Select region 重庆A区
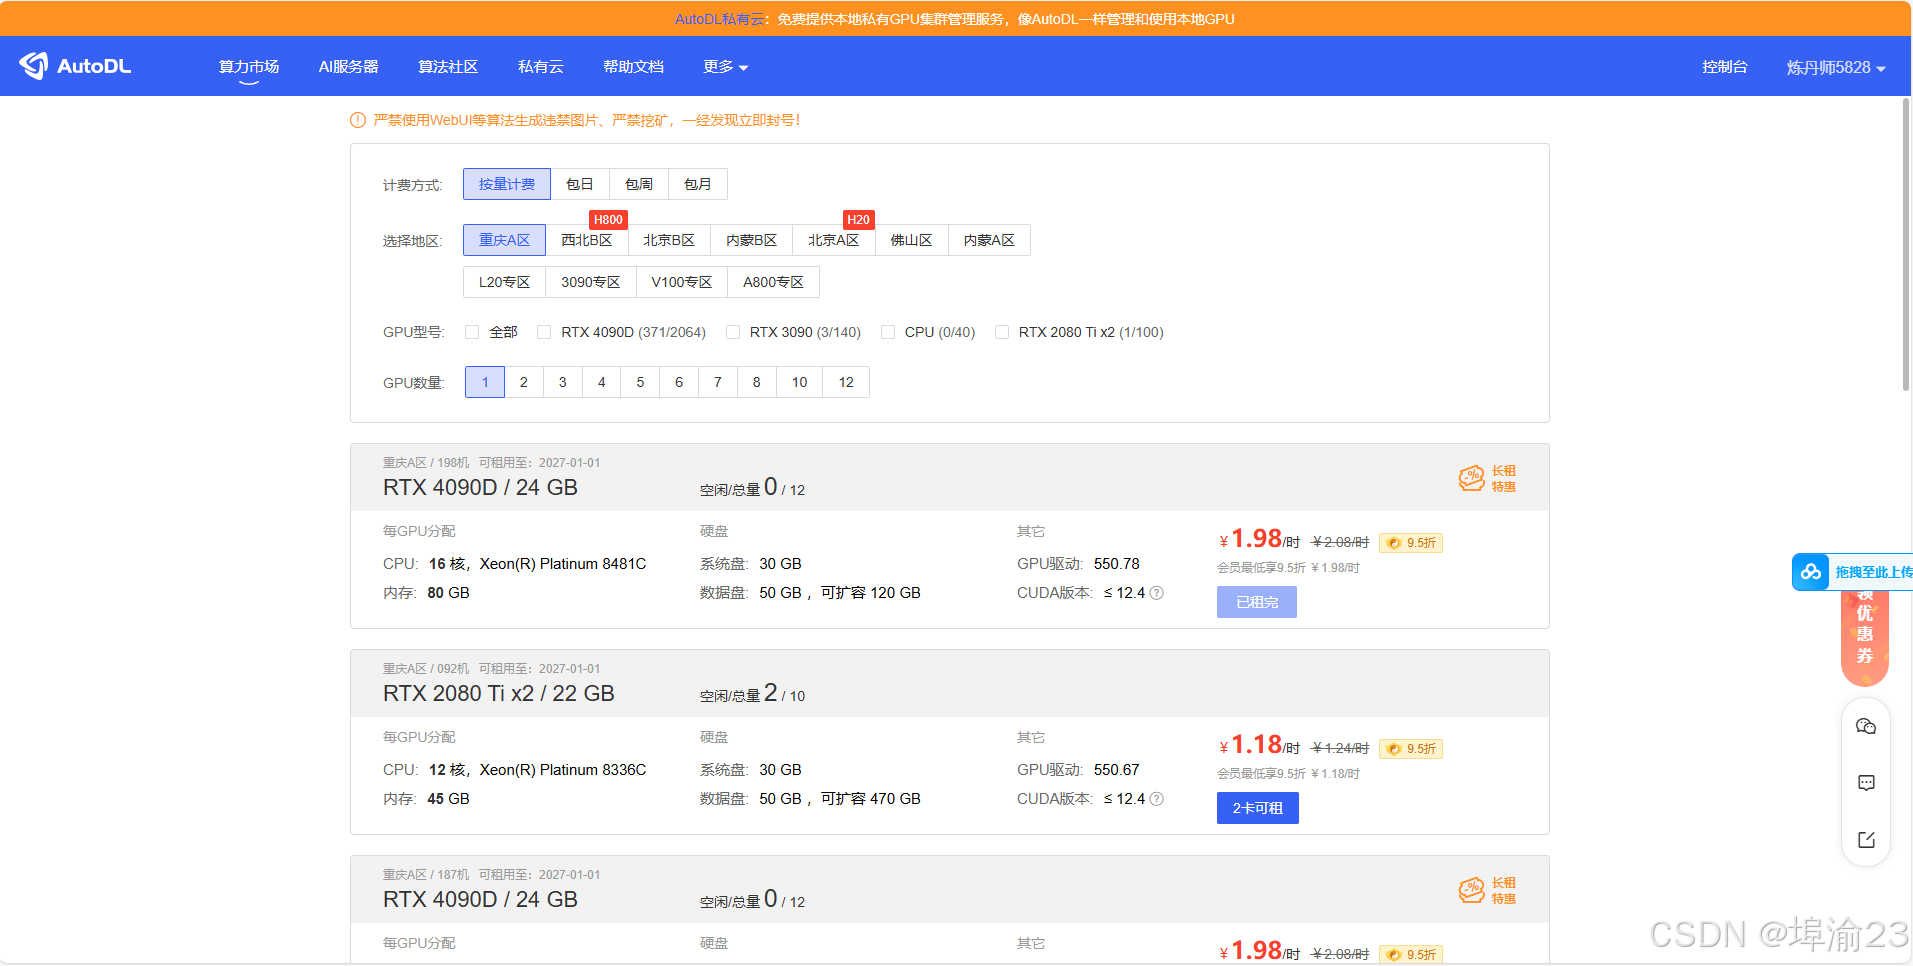 [505, 240]
